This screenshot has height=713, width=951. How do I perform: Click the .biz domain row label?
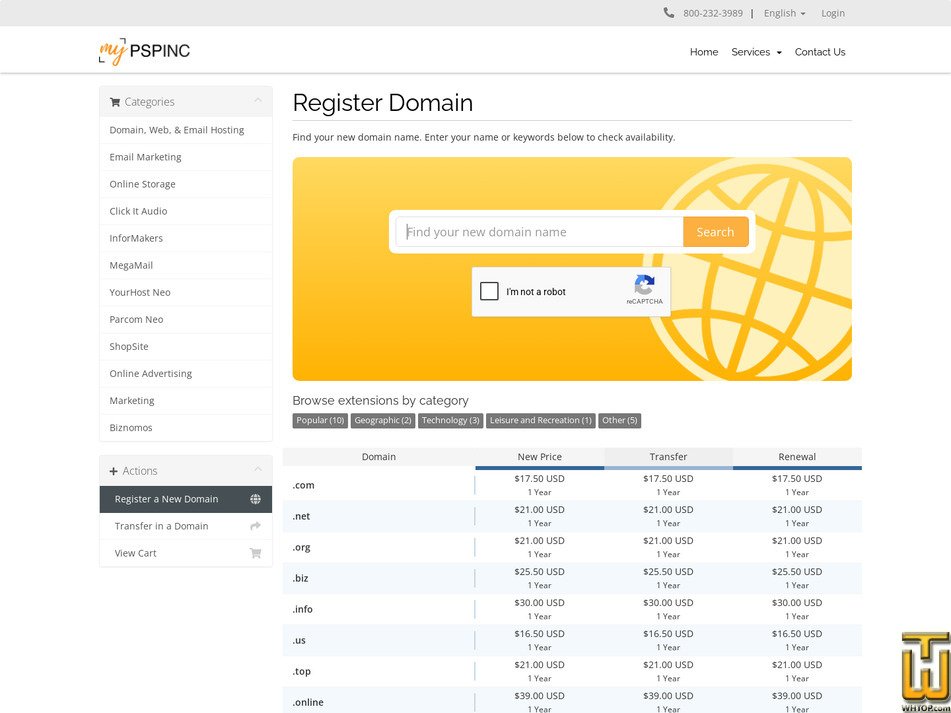300,578
